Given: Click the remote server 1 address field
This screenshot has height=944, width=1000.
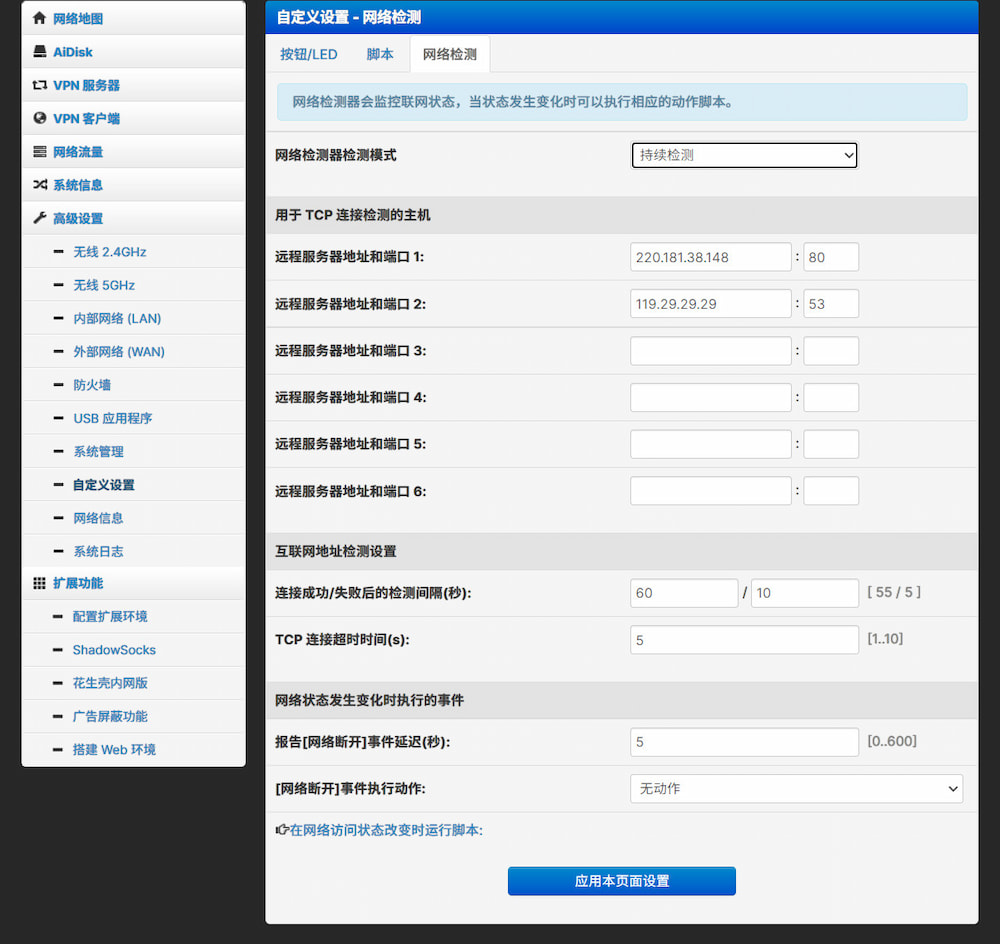Looking at the screenshot, I should pos(710,257).
